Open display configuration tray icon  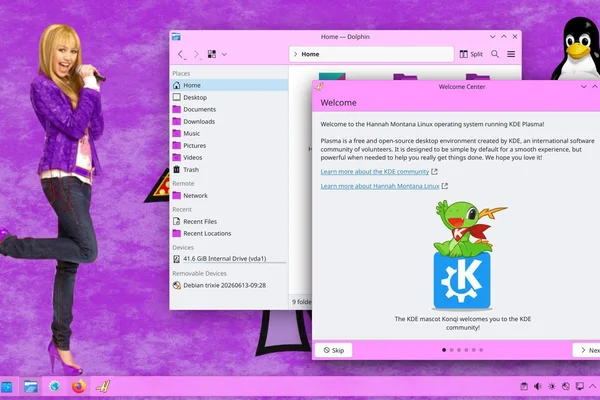click(x=580, y=387)
